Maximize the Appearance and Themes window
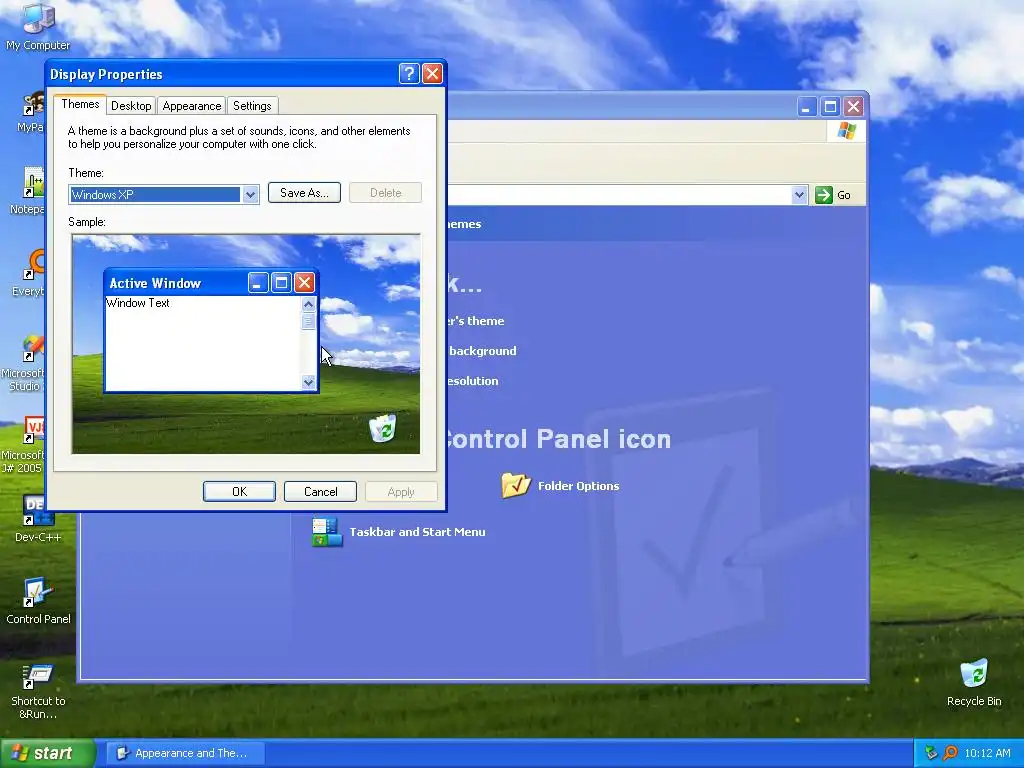Screen dimensions: 1024x768 (830, 106)
